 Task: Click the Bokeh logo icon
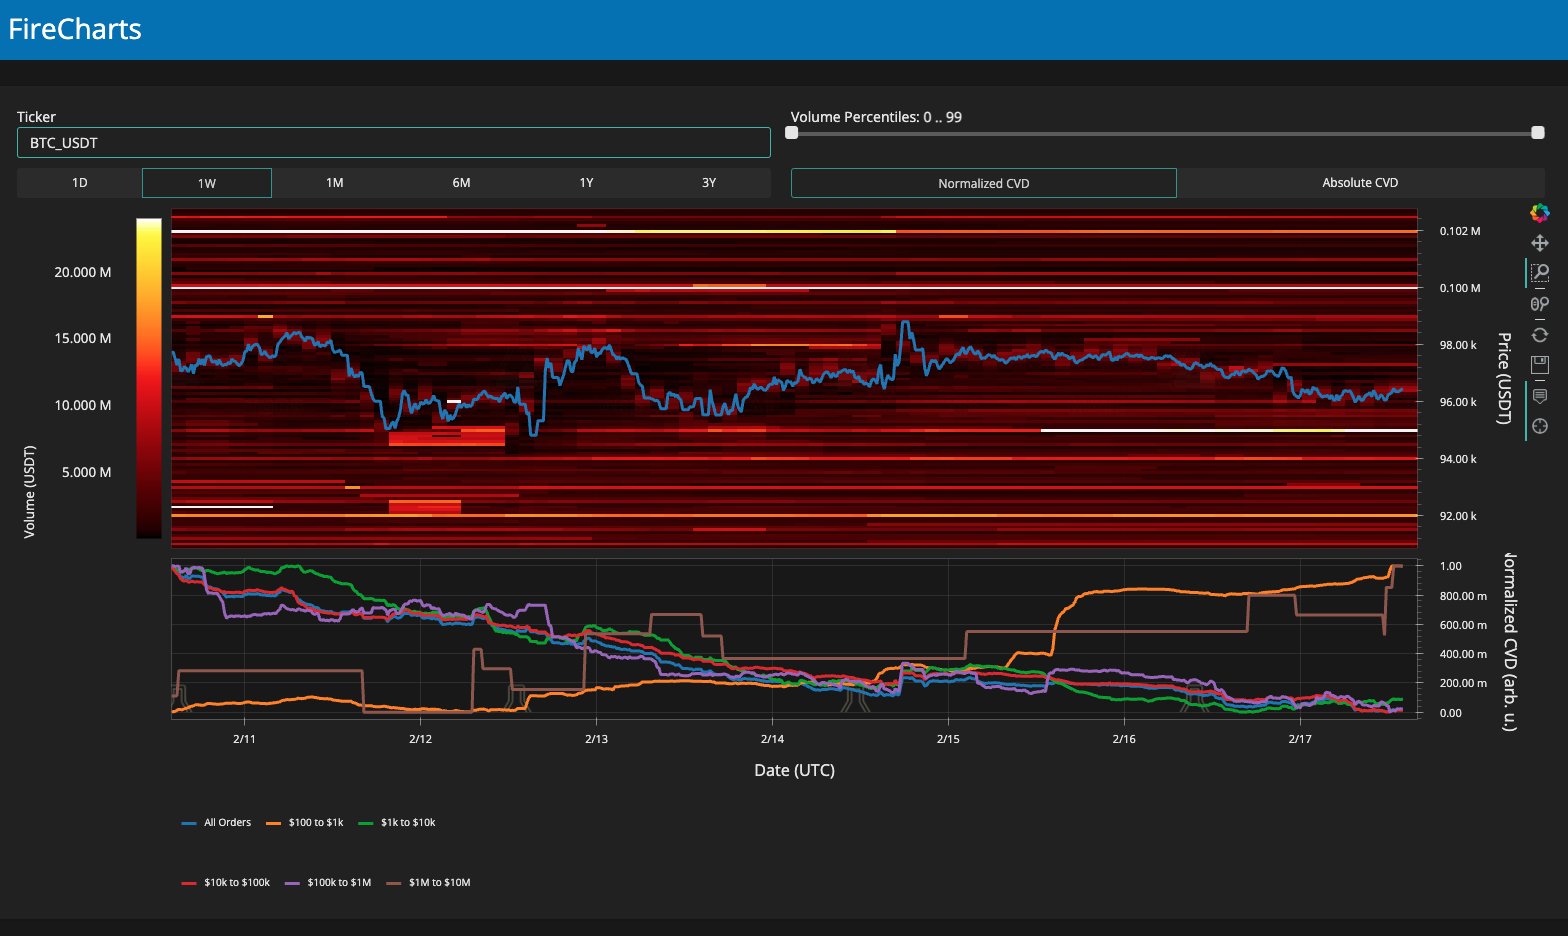tap(1539, 212)
